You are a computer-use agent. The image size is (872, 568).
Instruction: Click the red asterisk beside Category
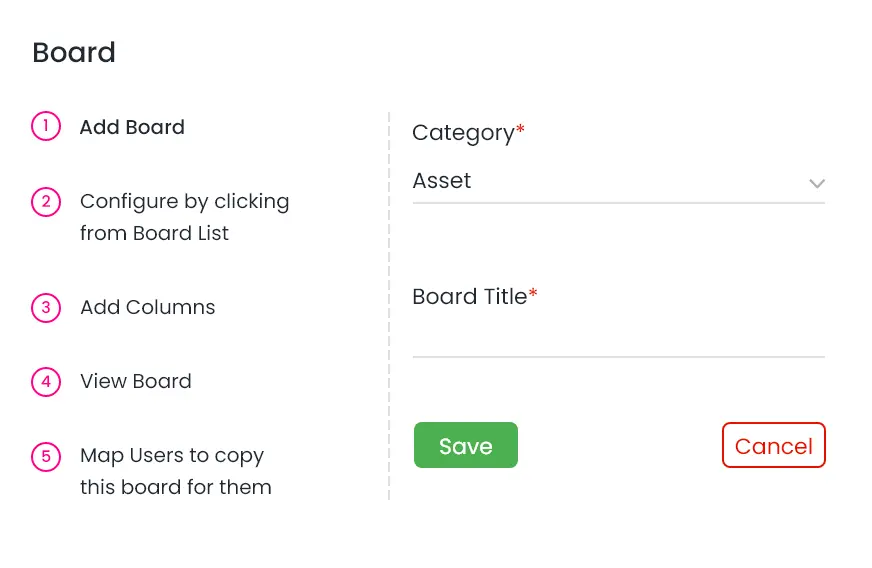(521, 131)
